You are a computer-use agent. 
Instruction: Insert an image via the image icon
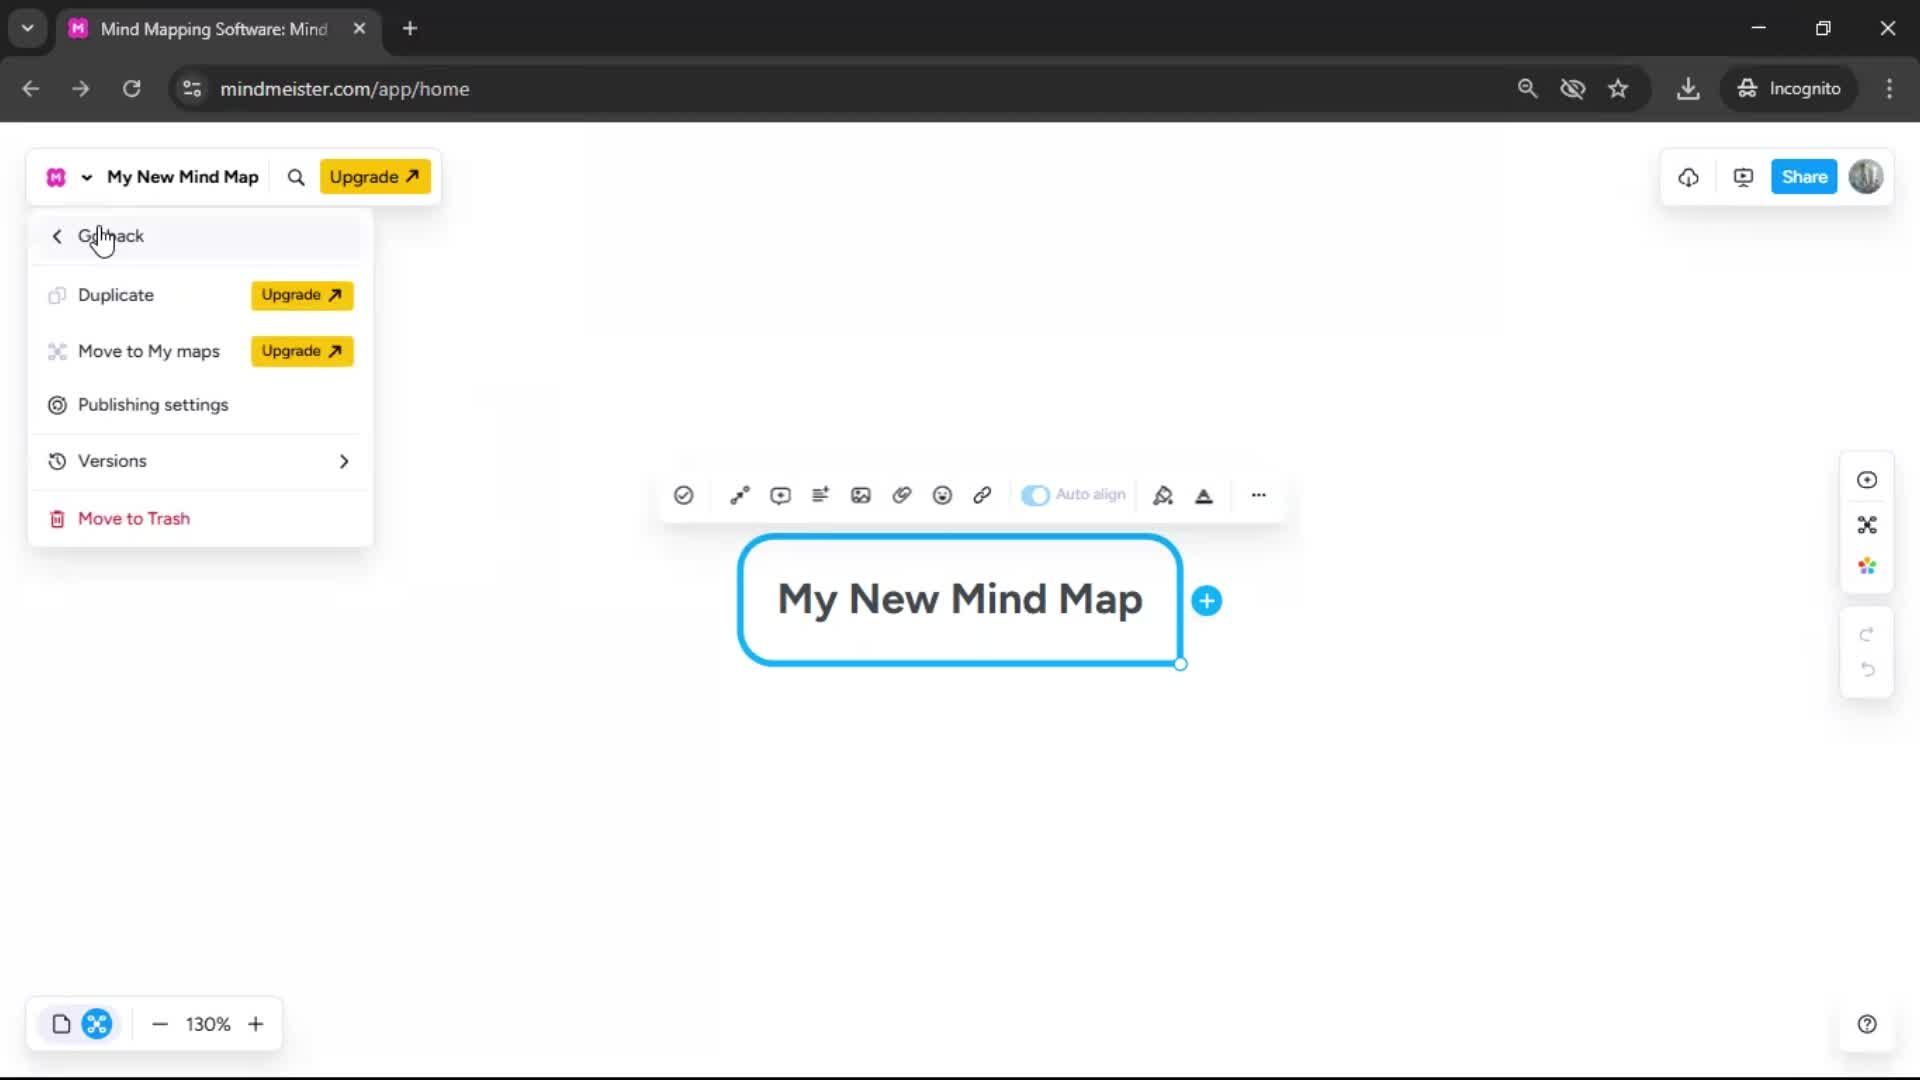click(x=861, y=495)
